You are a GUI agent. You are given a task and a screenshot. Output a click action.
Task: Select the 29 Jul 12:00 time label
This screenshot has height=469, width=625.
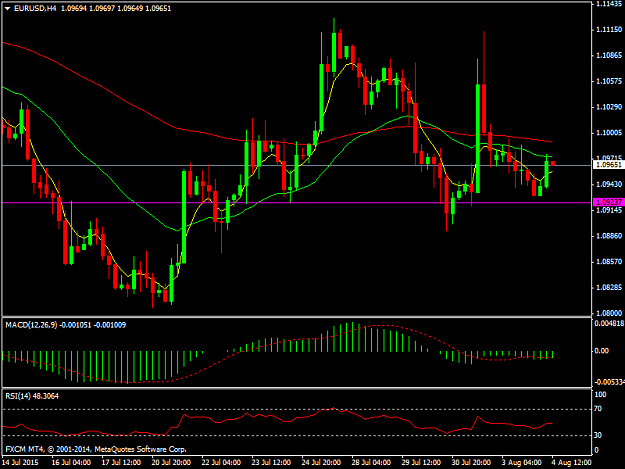[x=421, y=463]
